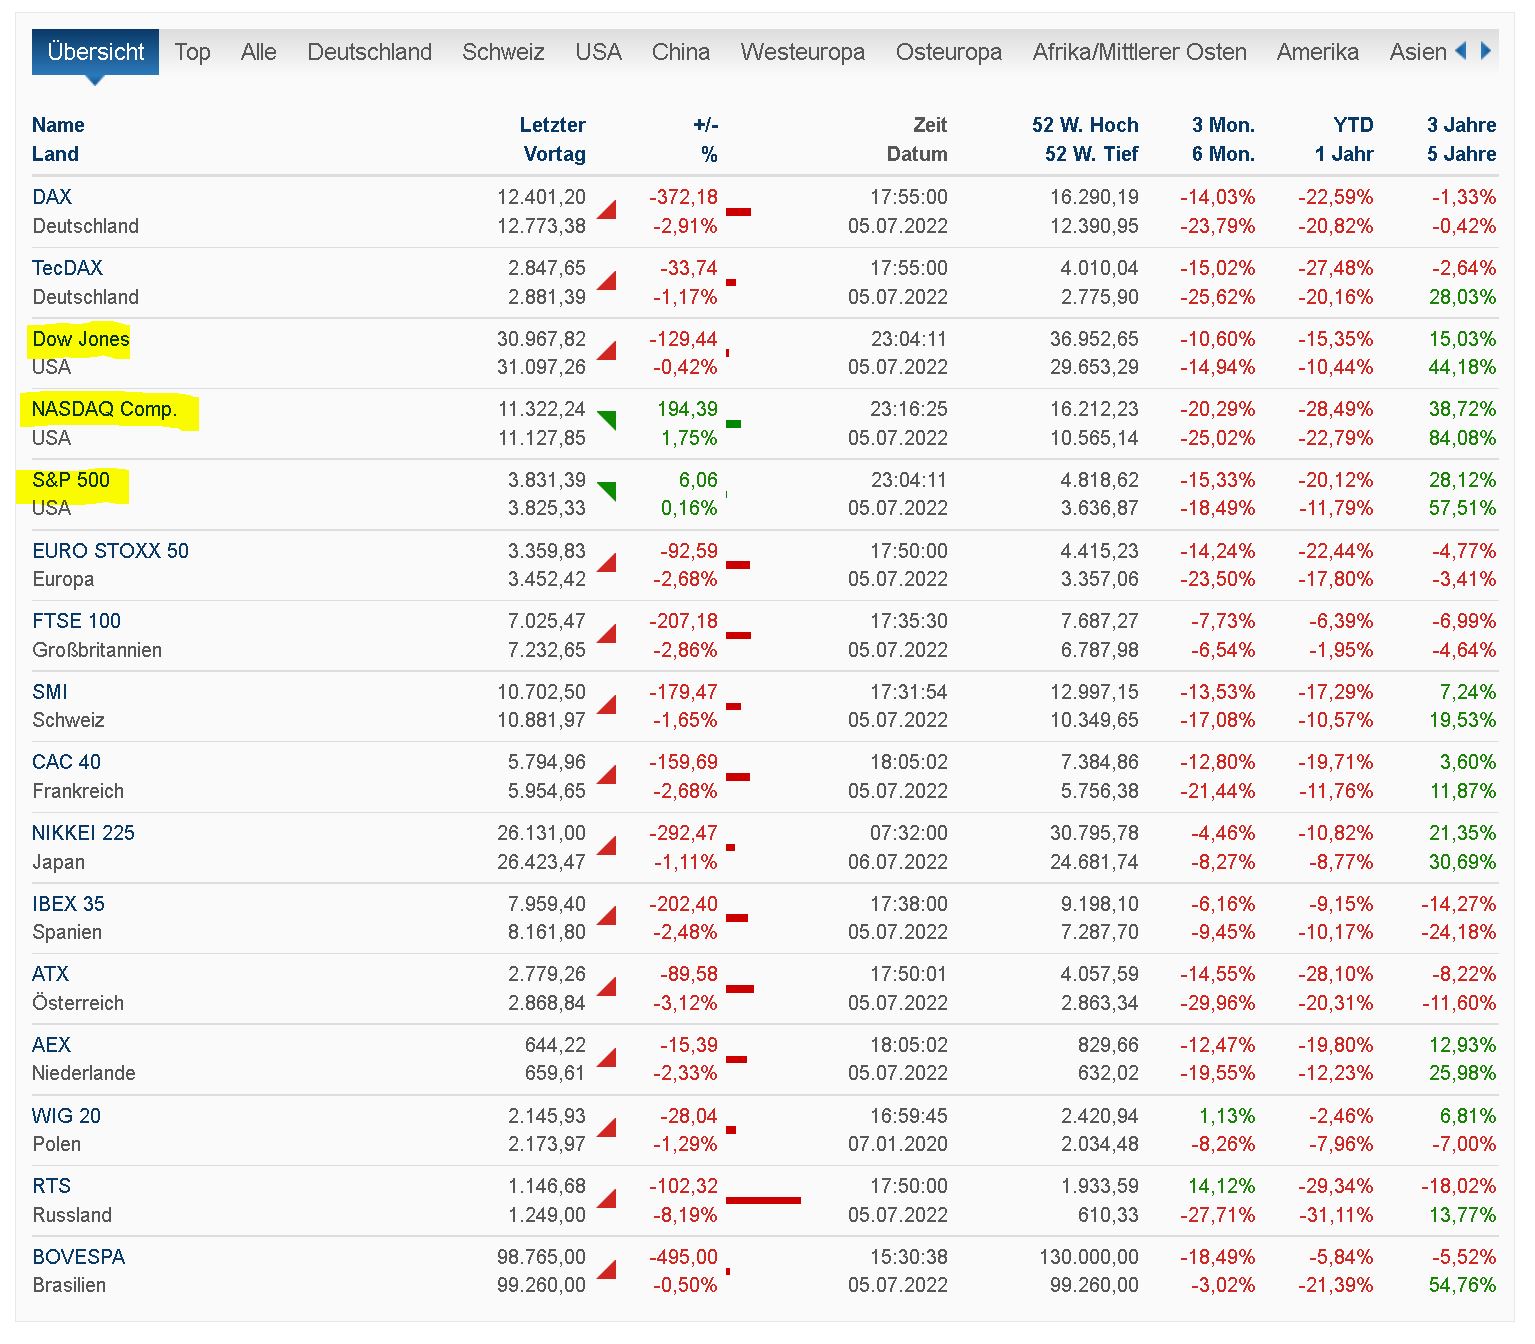
Task: Click ATX YTD value -28,10%
Action: tap(1336, 974)
